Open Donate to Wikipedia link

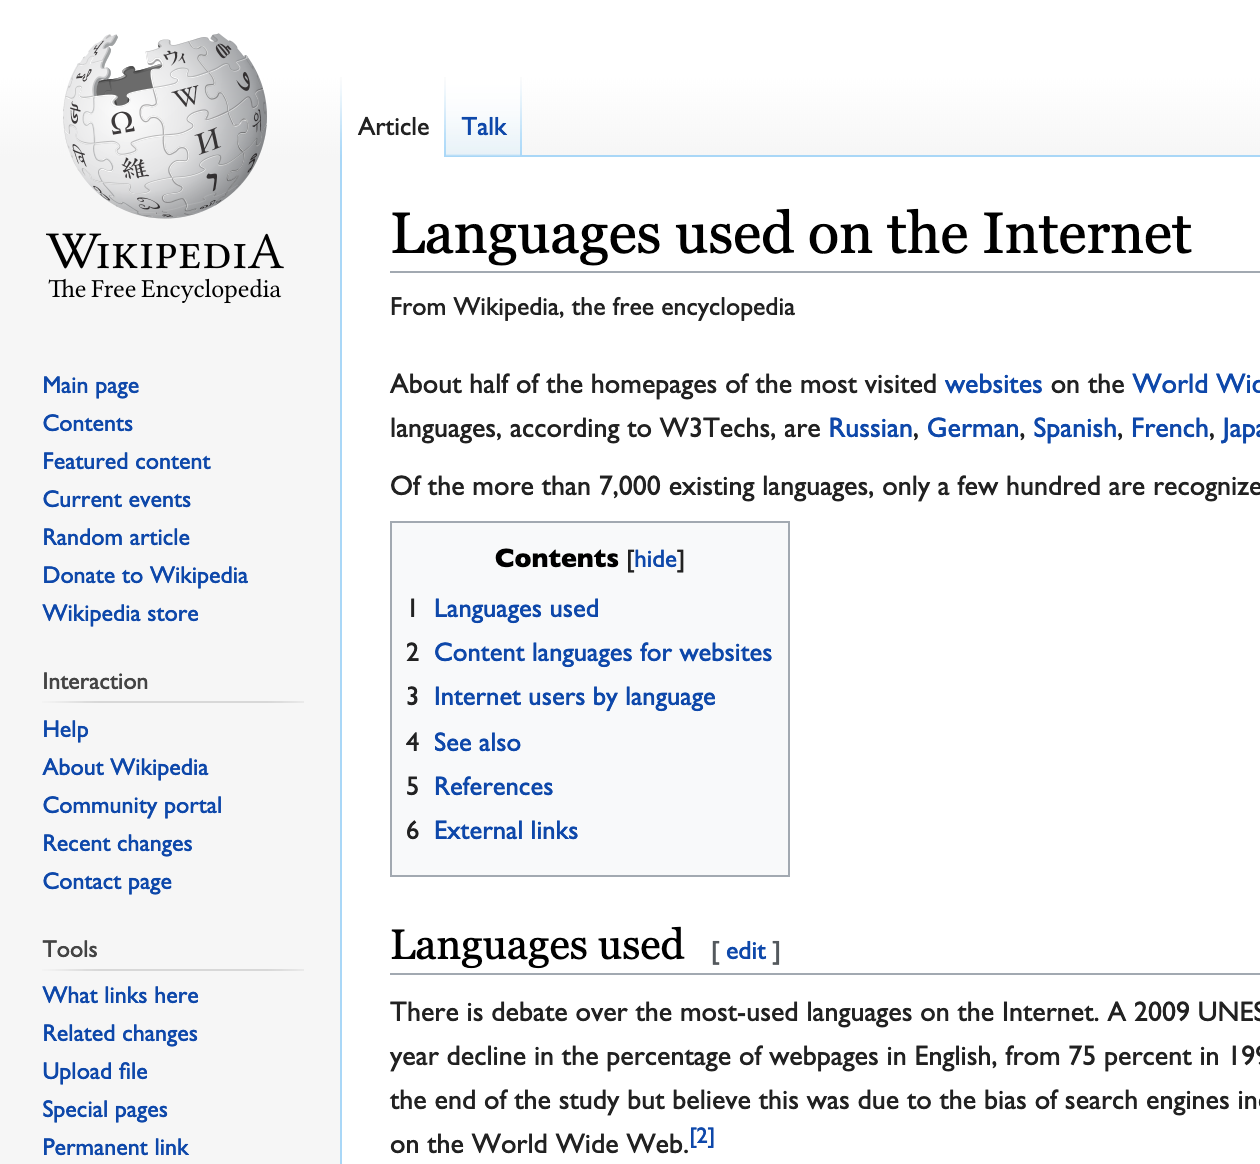[x=145, y=576]
